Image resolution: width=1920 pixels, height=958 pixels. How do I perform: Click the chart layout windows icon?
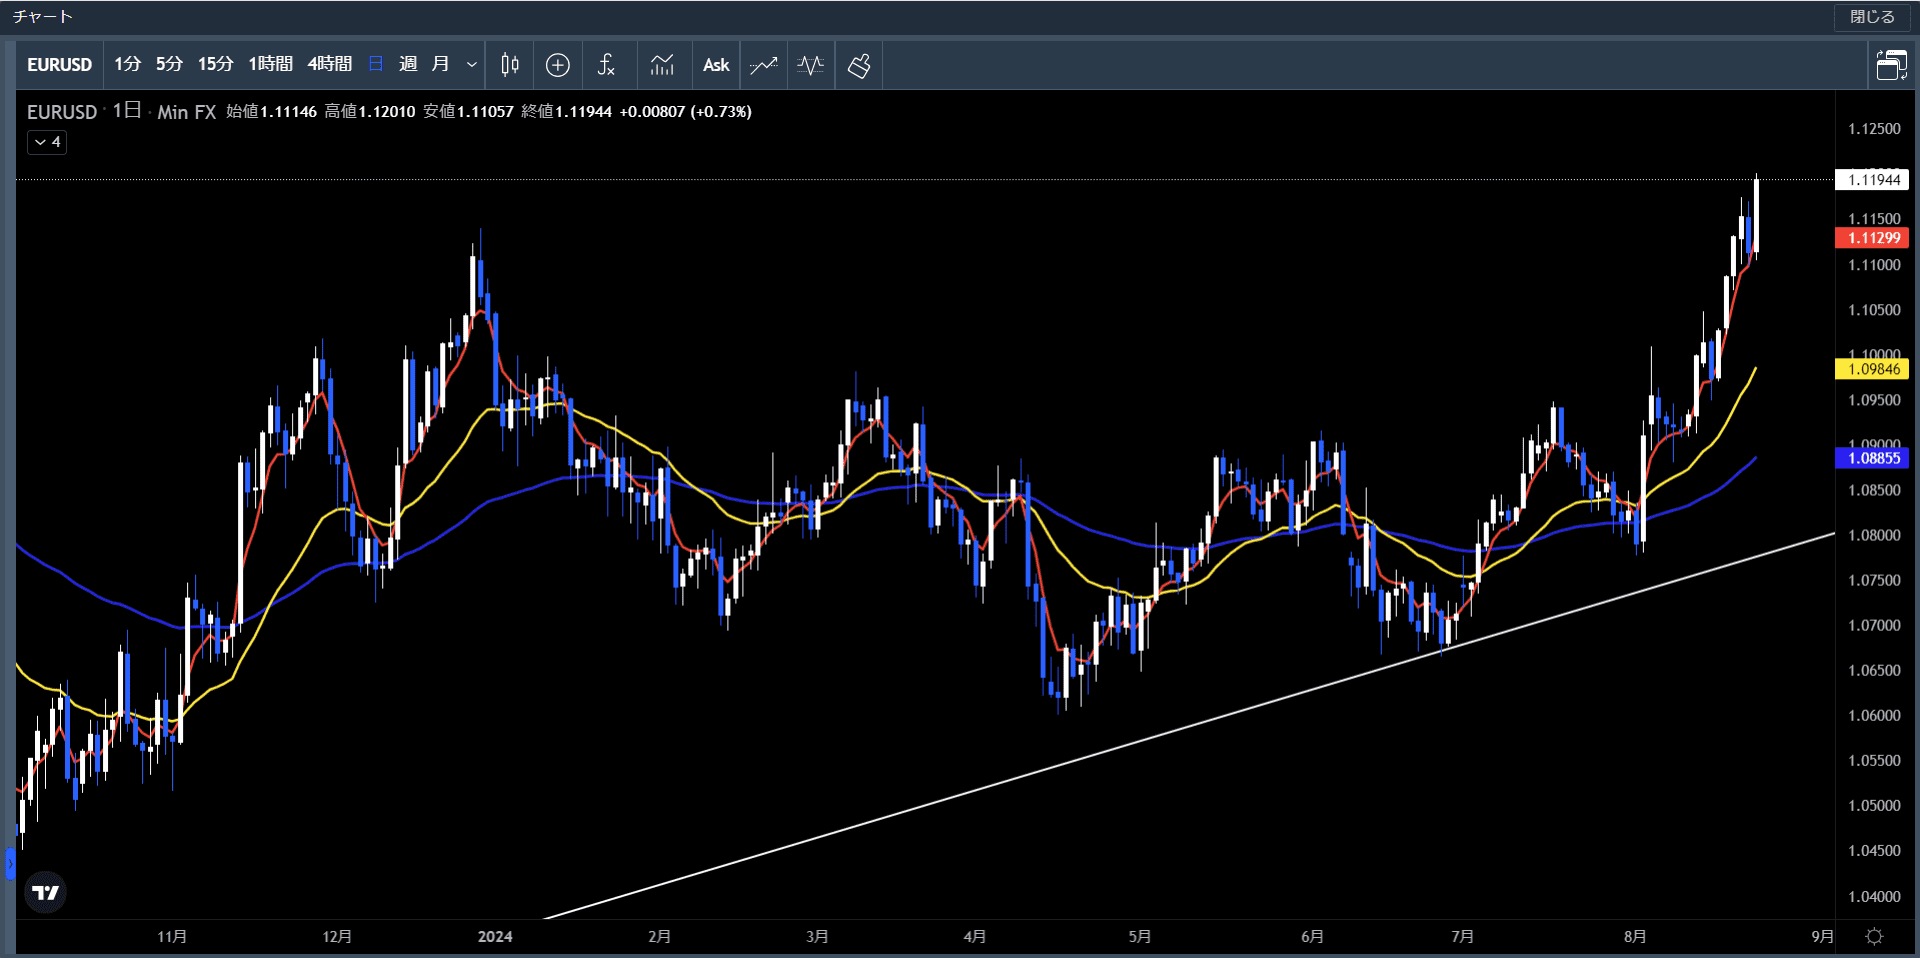click(x=1891, y=65)
